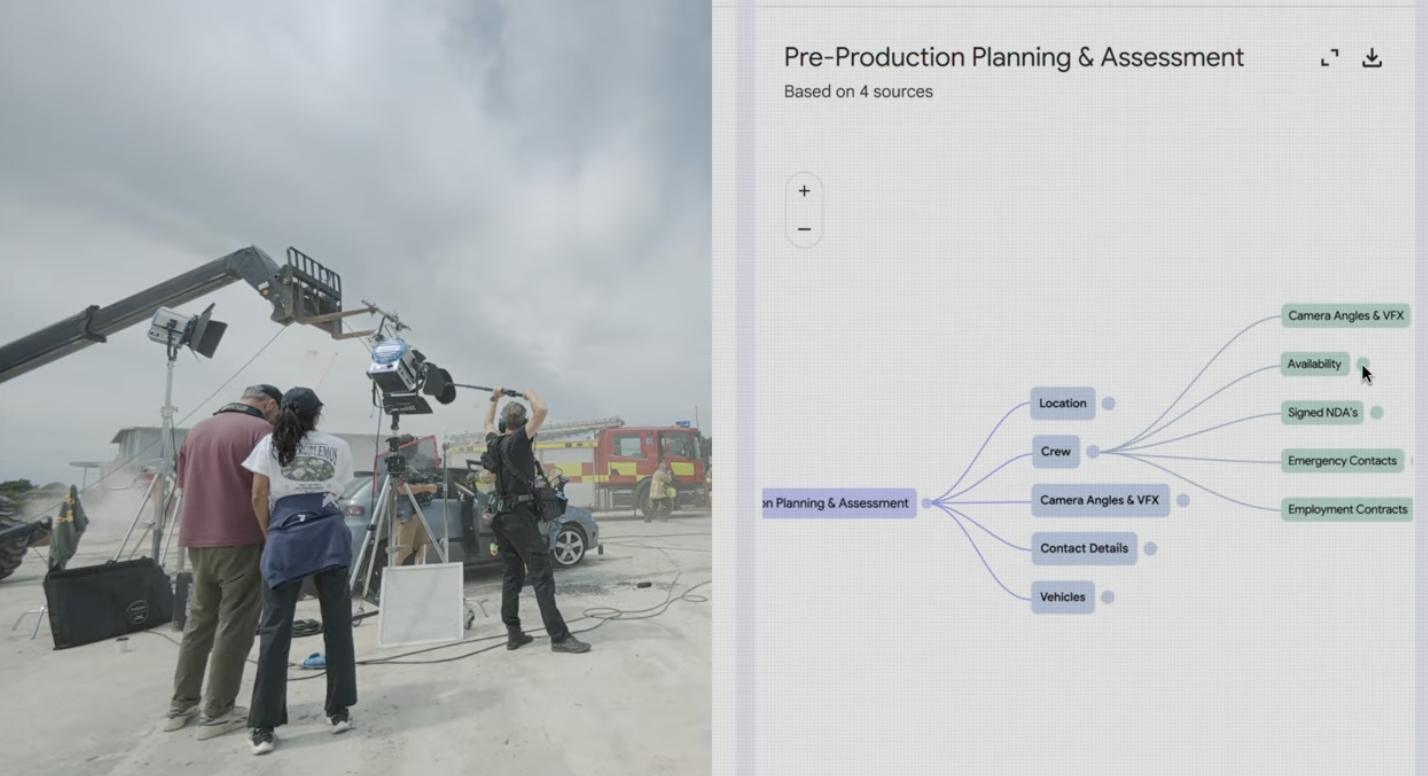This screenshot has width=1428, height=776.
Task: Click the film set photo
Action: point(355,388)
